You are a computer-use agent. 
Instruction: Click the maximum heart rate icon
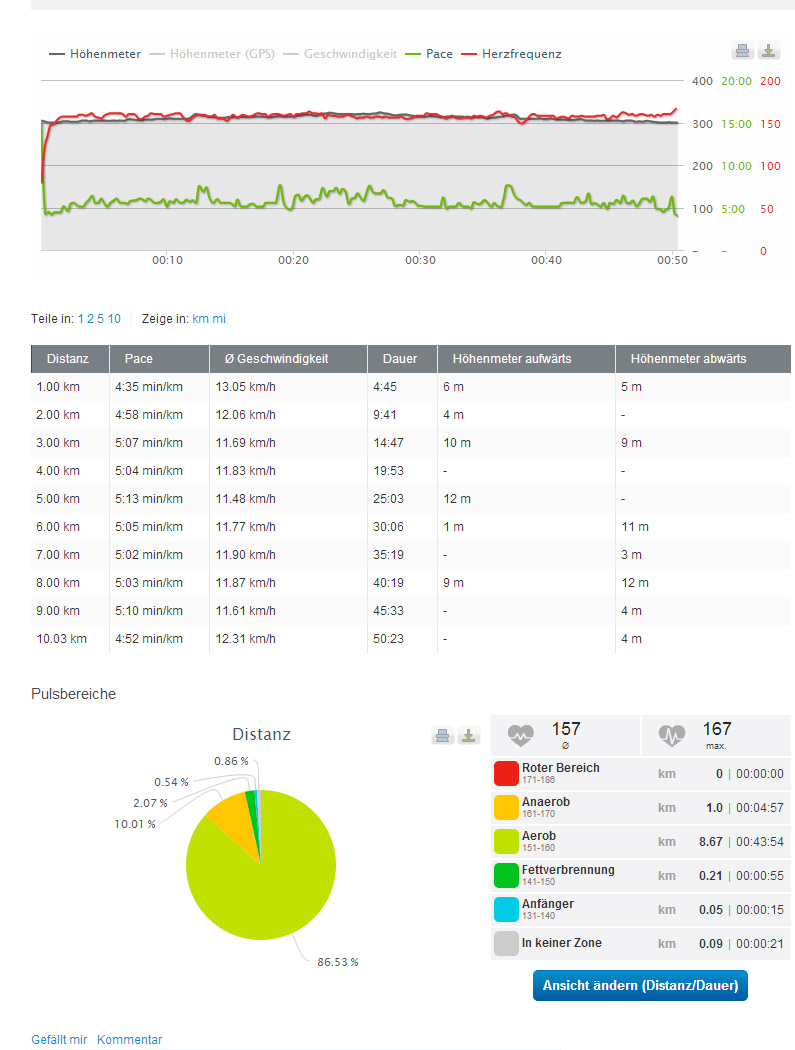click(672, 736)
